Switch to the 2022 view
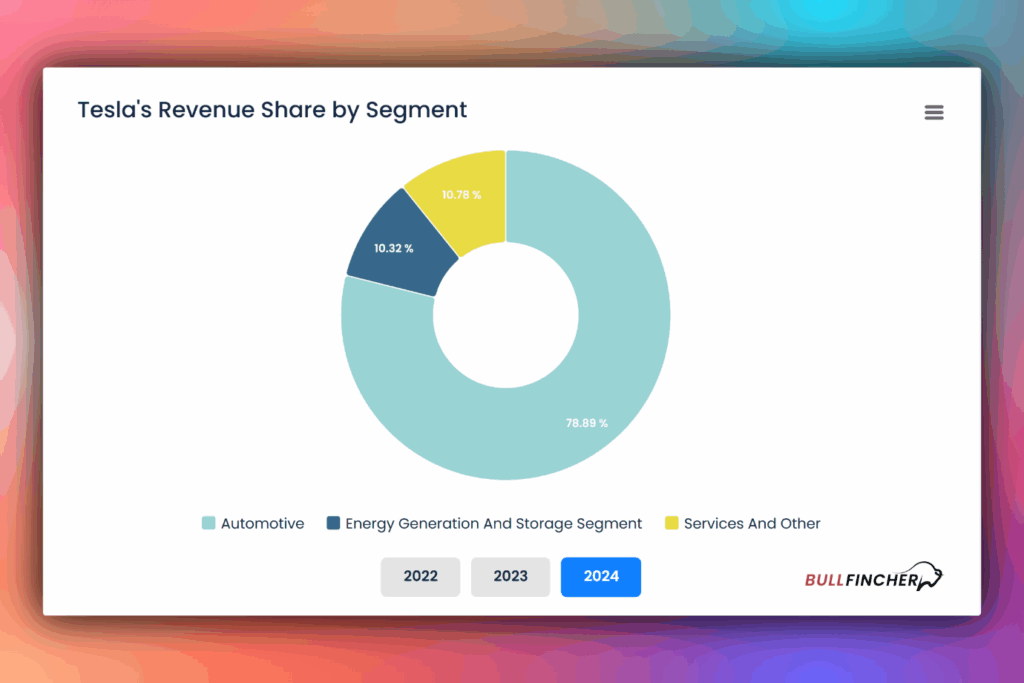The height and width of the screenshot is (683, 1024). [420, 577]
